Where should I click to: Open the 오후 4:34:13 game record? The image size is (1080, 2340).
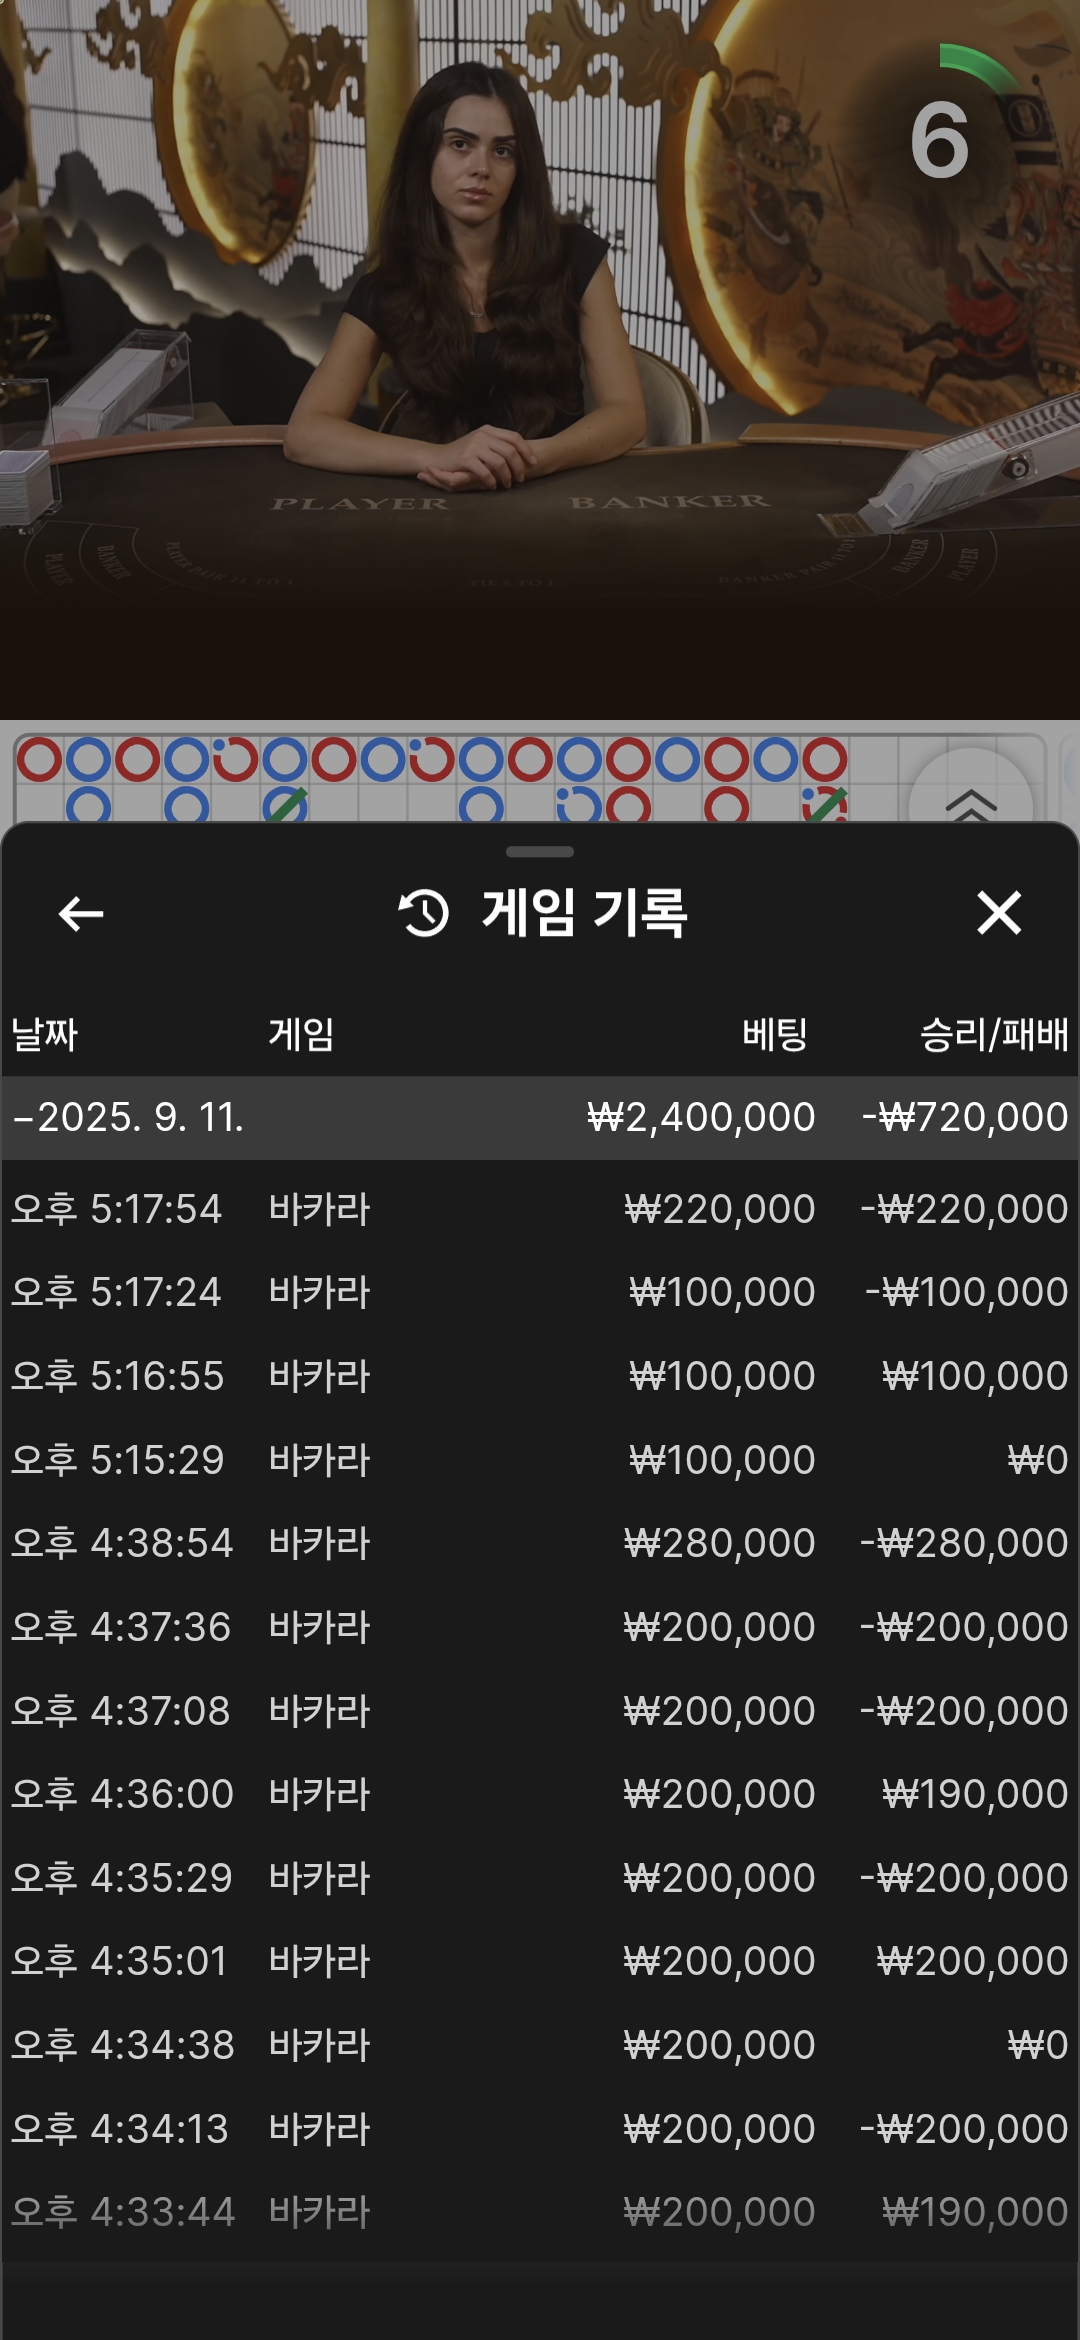click(540, 2129)
